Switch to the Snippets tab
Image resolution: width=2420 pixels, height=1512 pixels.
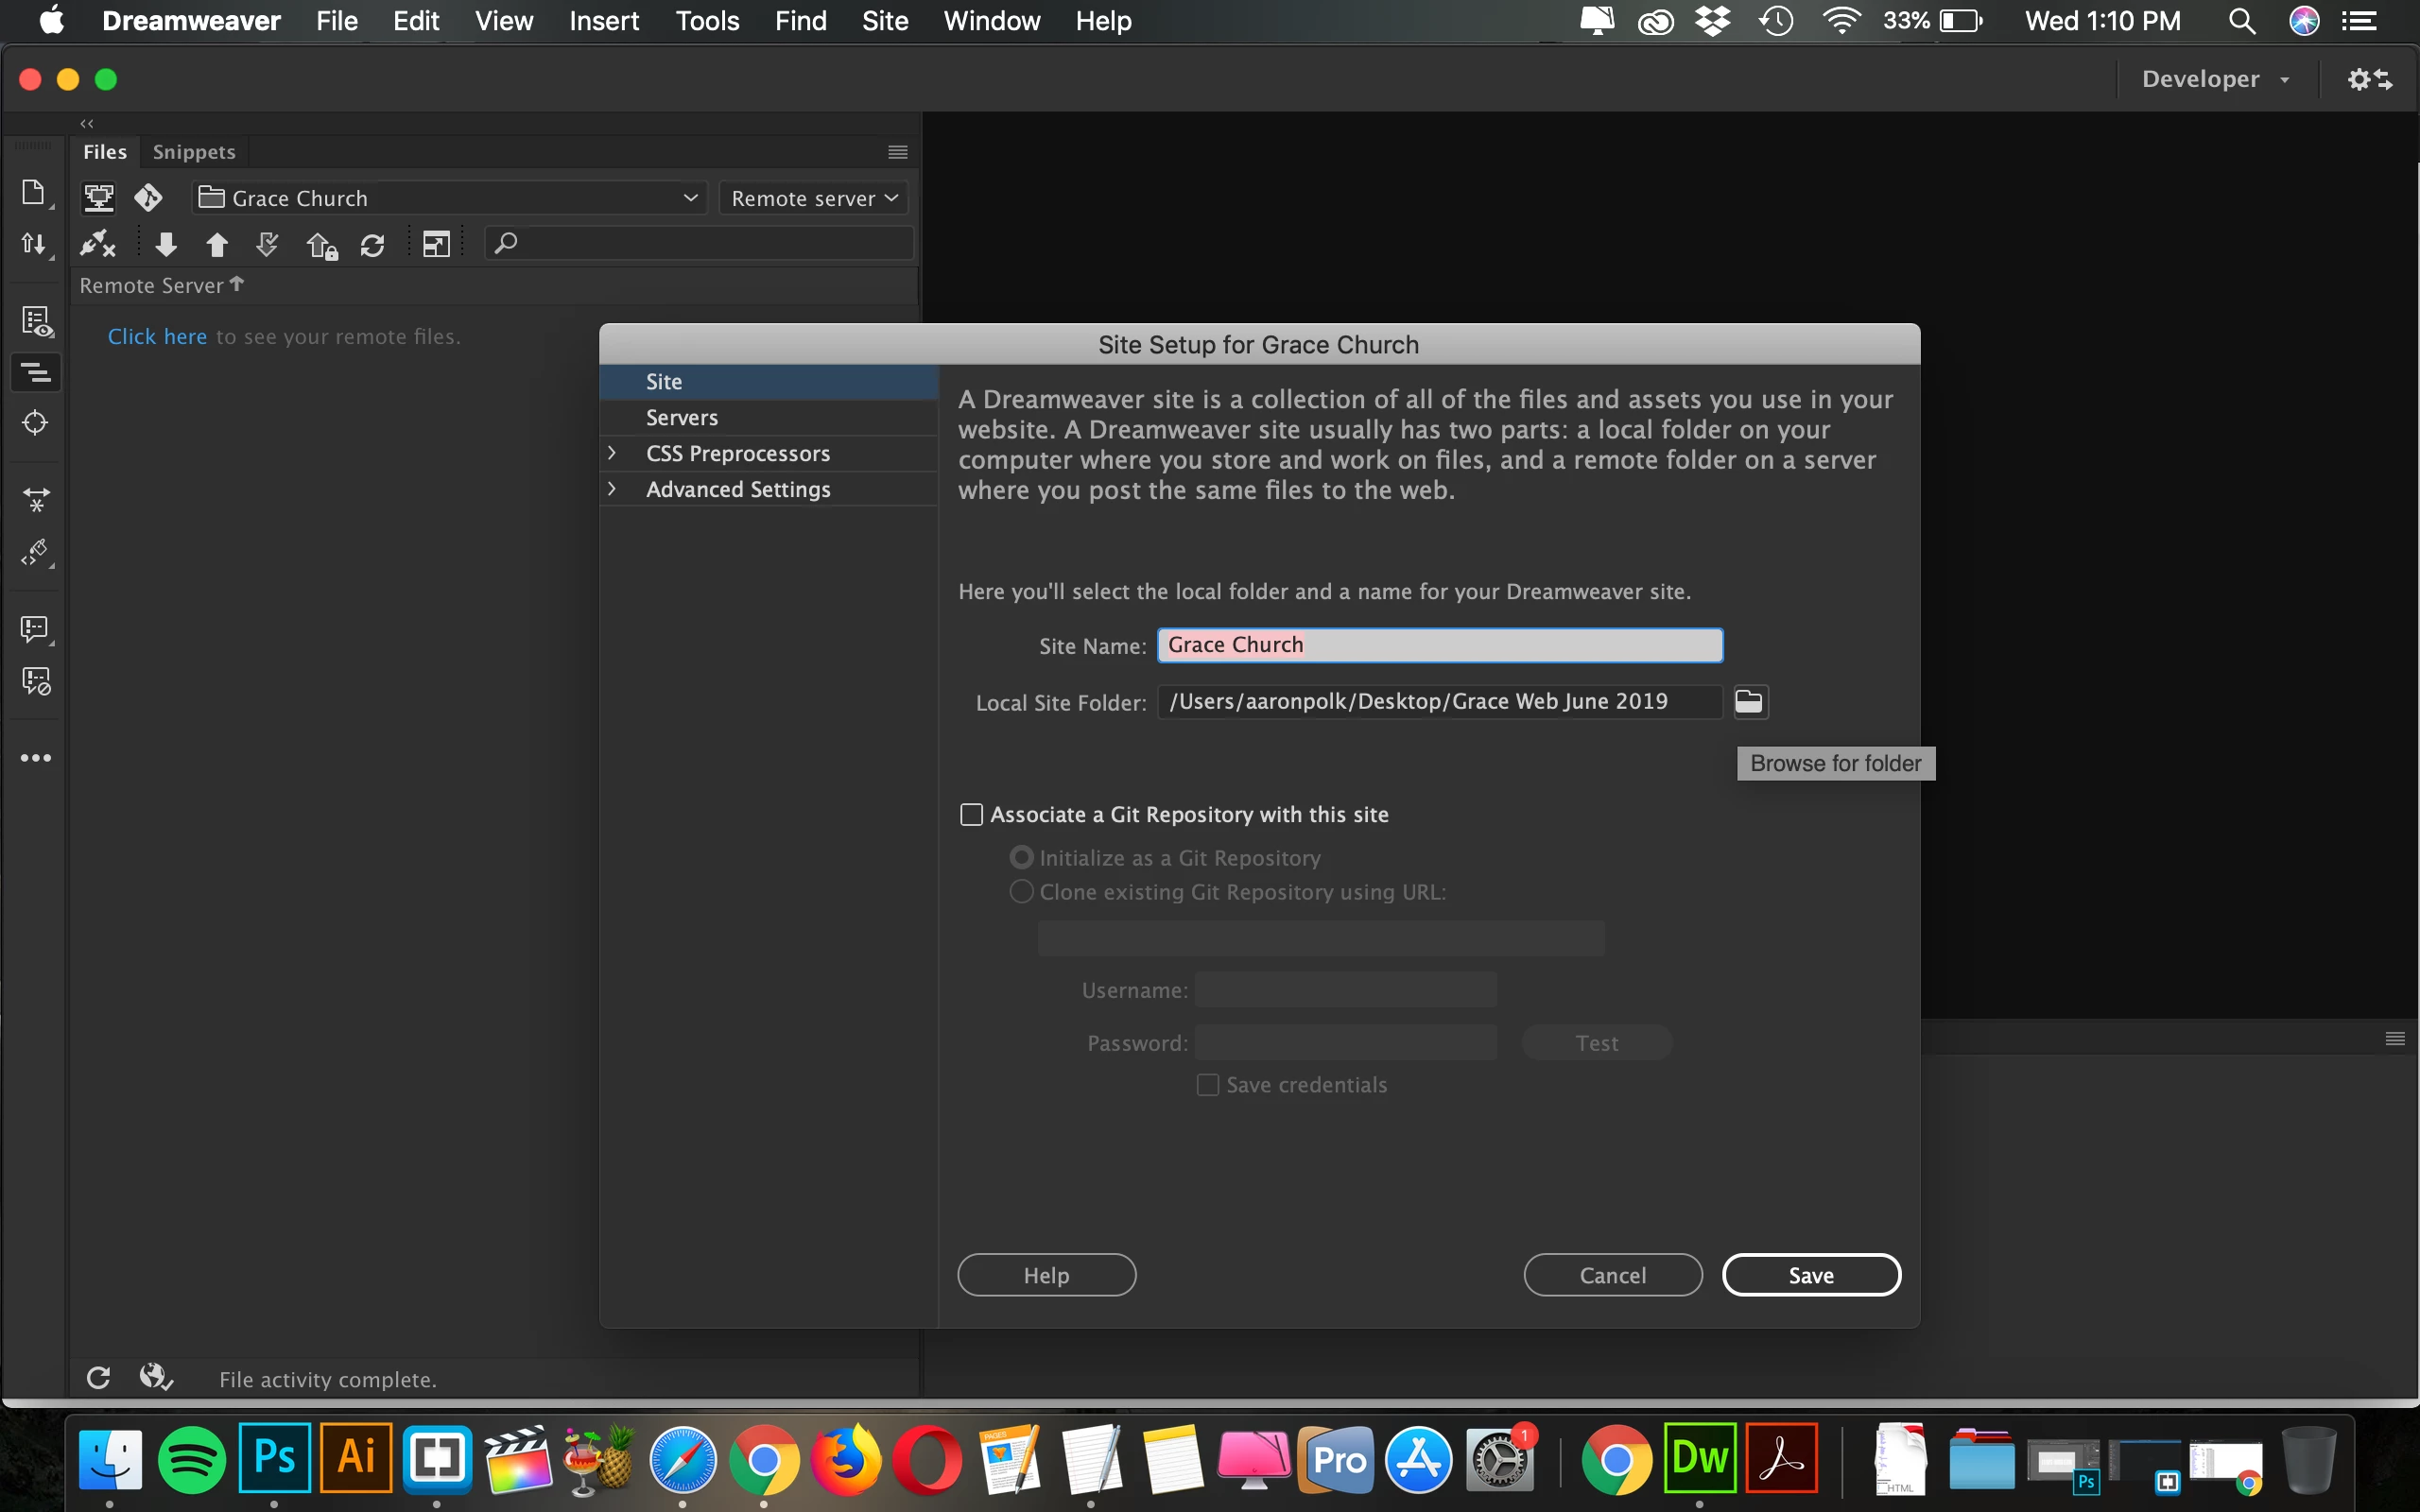[194, 152]
